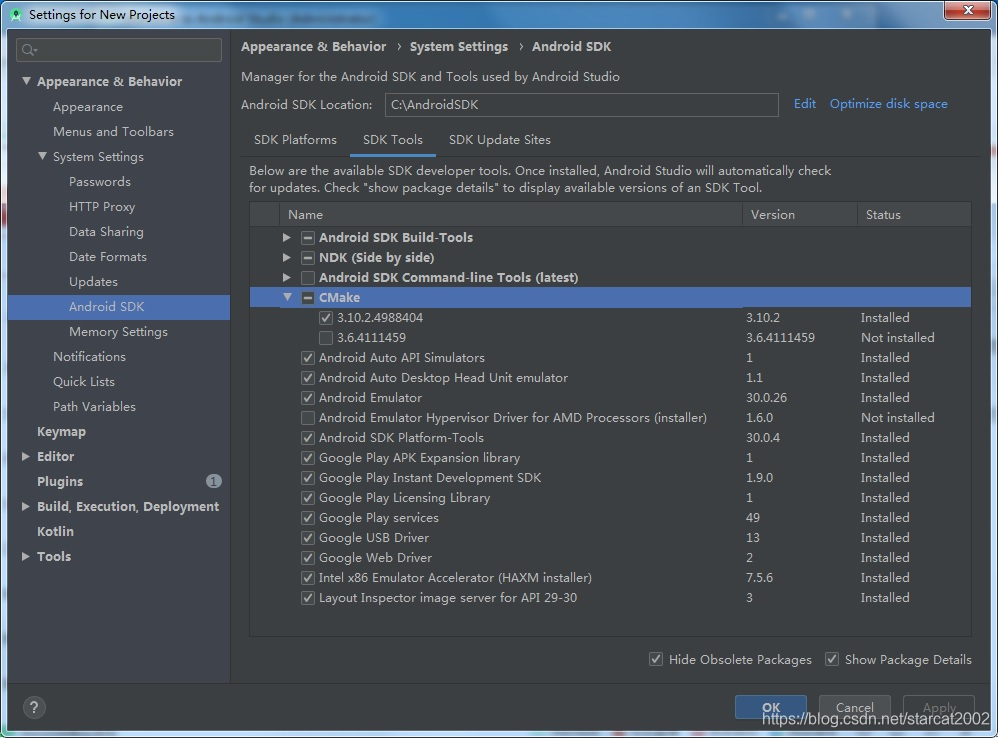Expand the Editor section
Image resolution: width=1000 pixels, height=738 pixels.
[26, 456]
